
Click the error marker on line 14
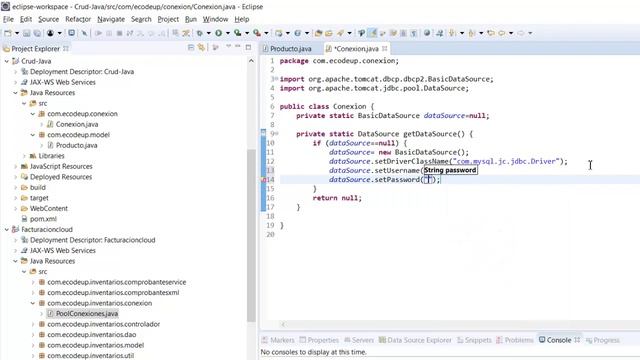tap(263, 180)
